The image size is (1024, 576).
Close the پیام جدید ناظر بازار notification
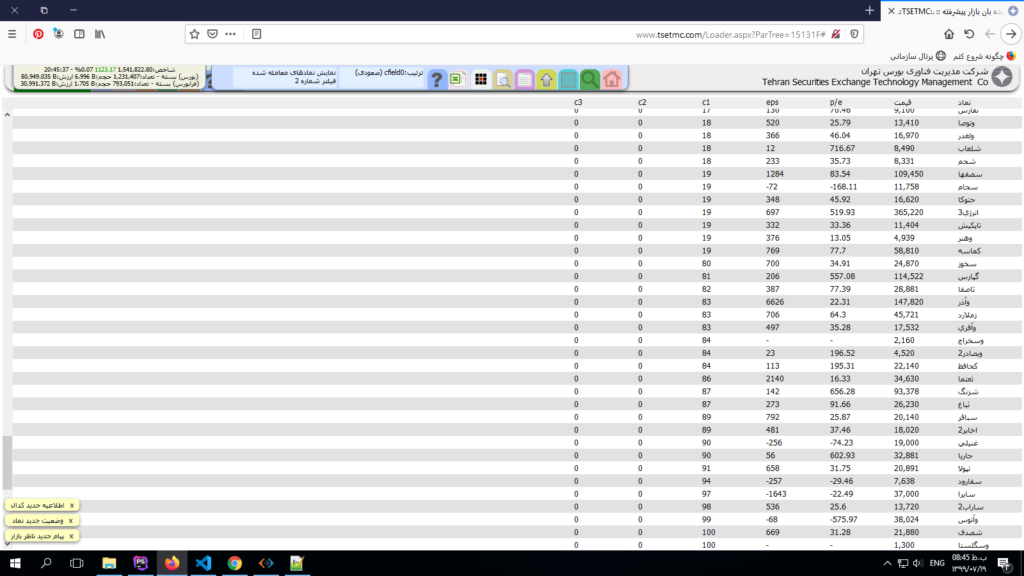pos(72,536)
